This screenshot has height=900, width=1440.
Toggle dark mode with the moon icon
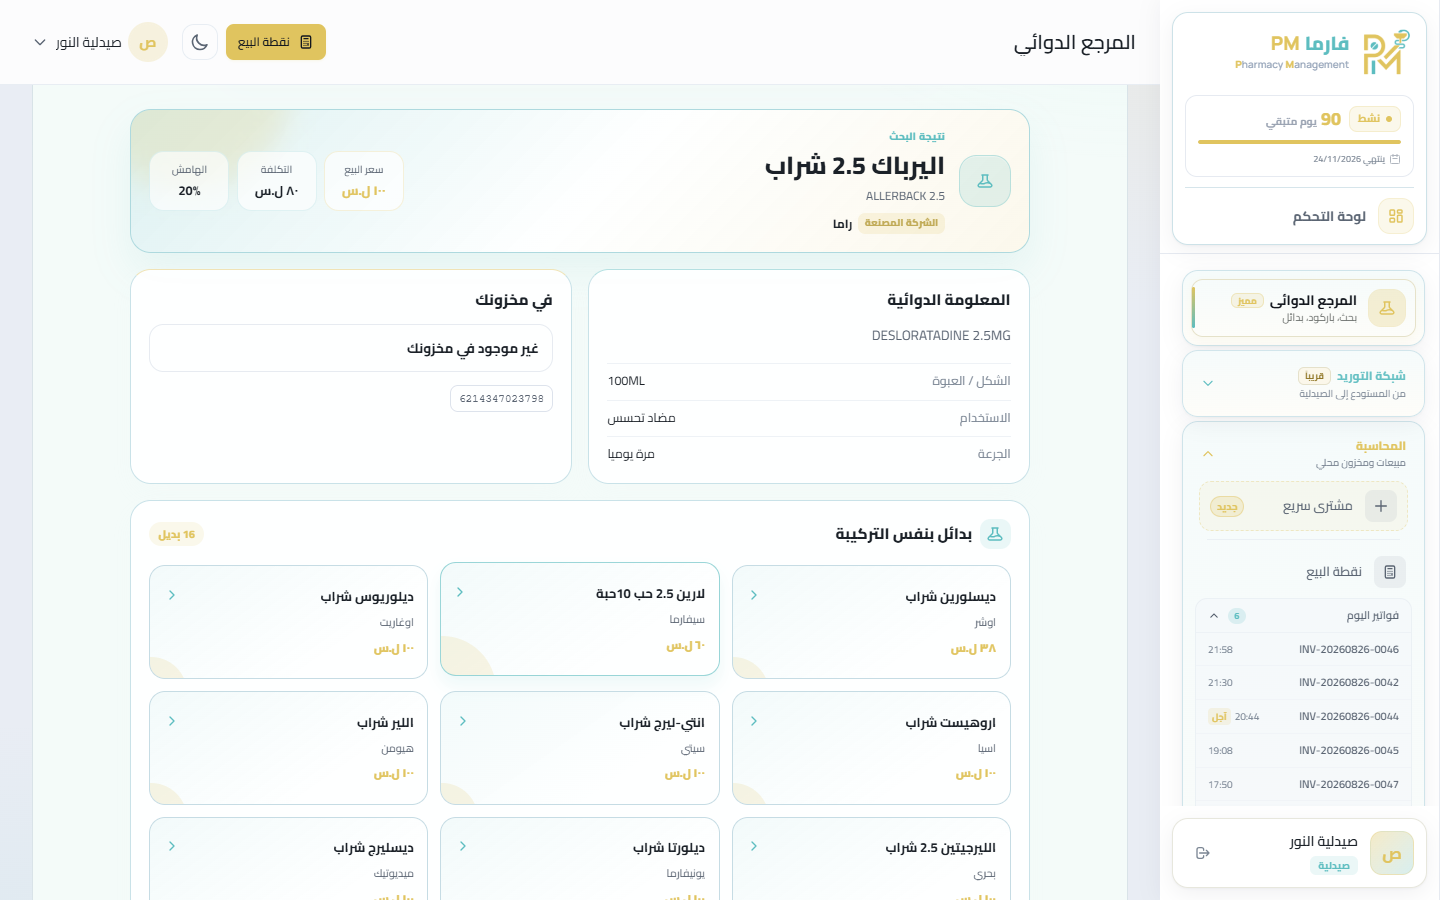(200, 42)
